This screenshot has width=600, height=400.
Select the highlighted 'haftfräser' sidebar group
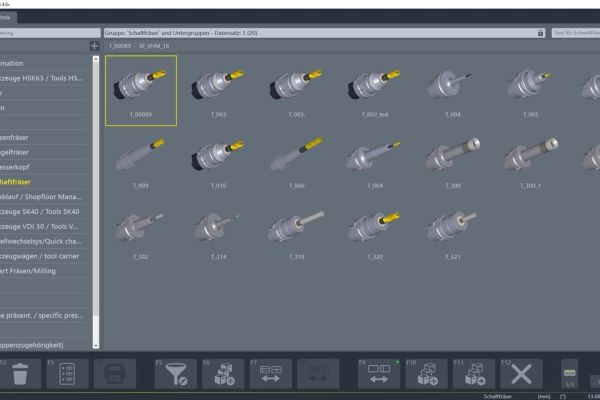tap(43, 182)
